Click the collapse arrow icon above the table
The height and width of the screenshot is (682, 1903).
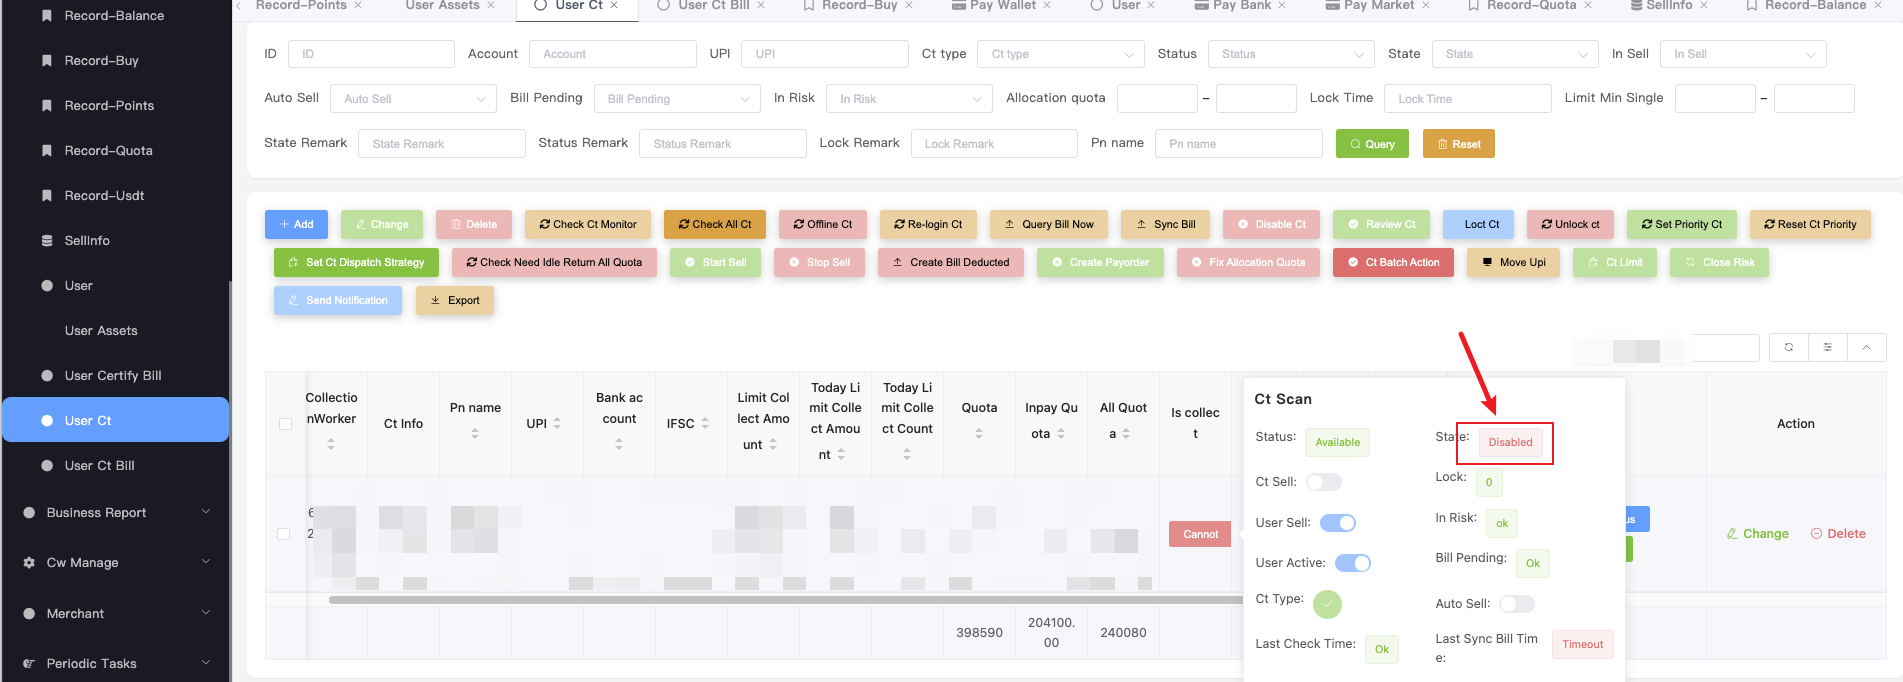[1866, 347]
